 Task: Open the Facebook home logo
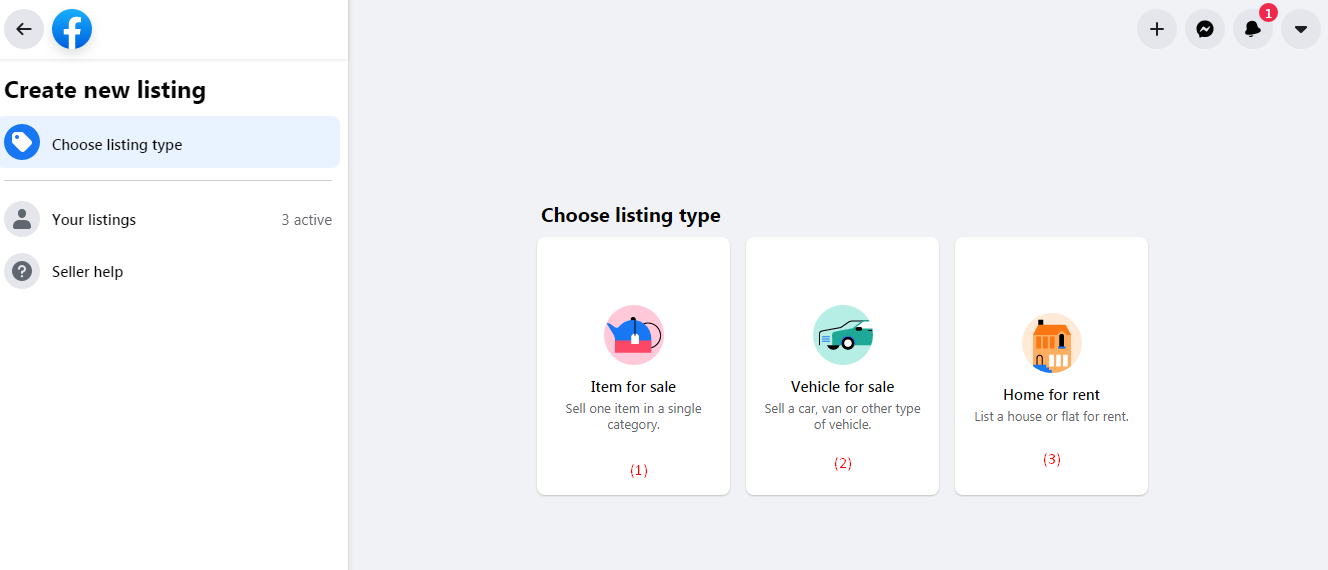72,29
